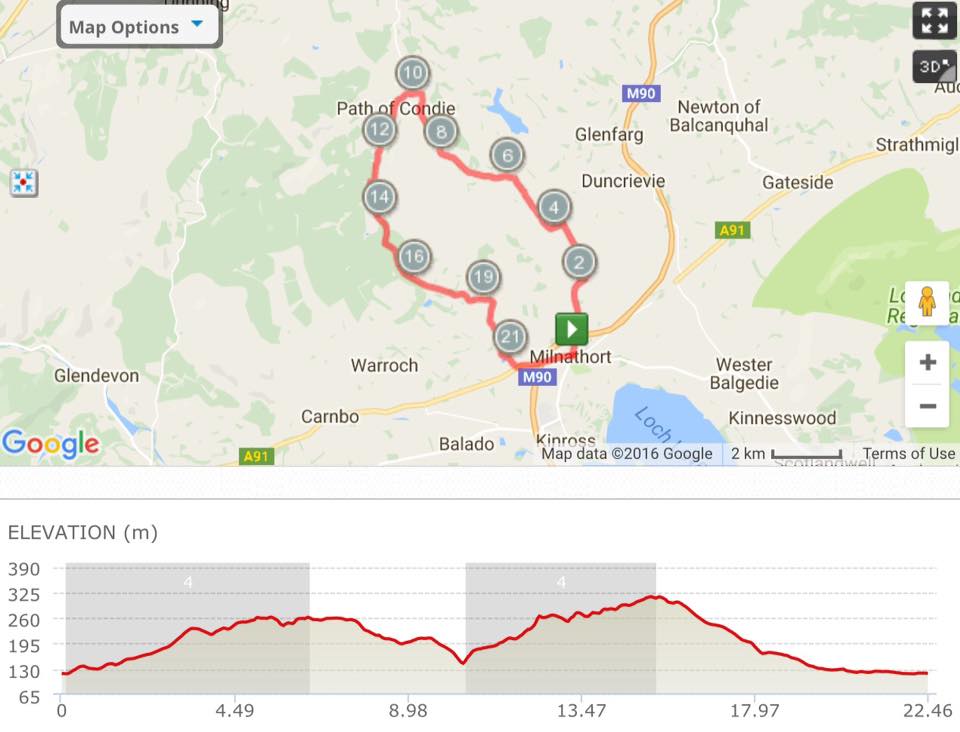
Task: Click the kilometer 2 route marker
Action: [579, 263]
